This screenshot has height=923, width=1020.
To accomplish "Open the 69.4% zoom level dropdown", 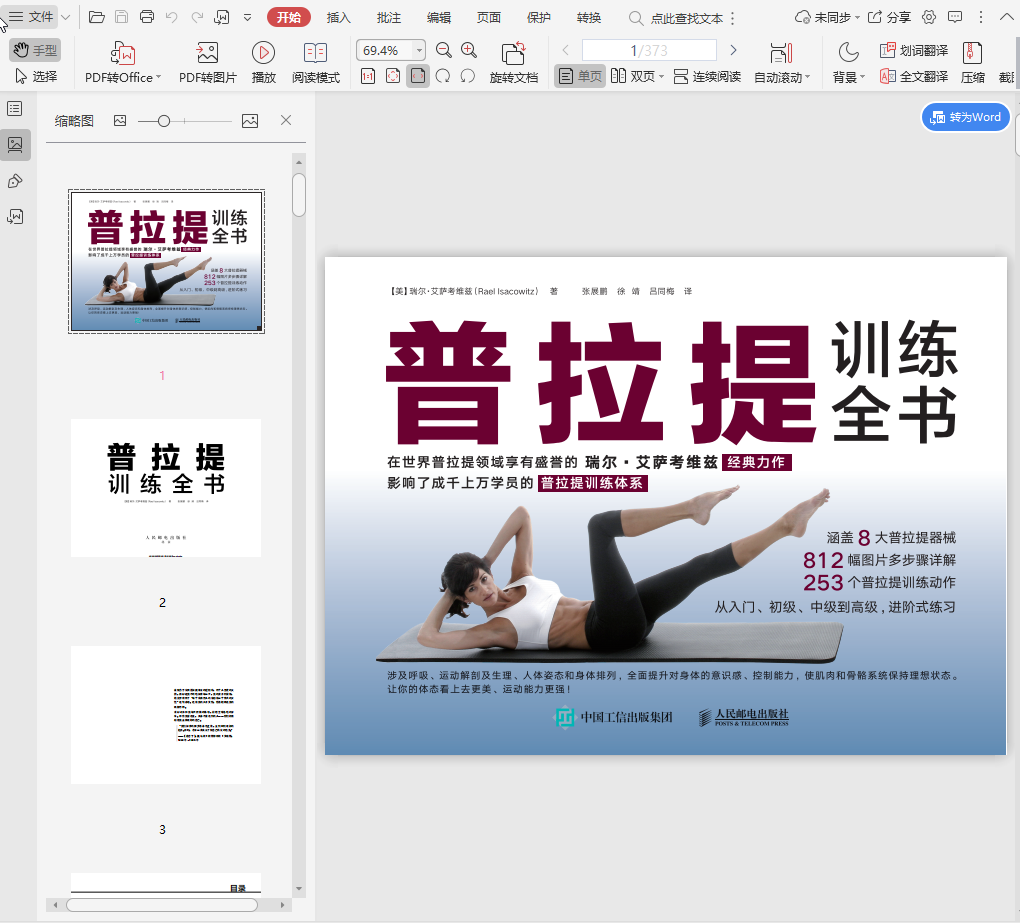I will 418,50.
